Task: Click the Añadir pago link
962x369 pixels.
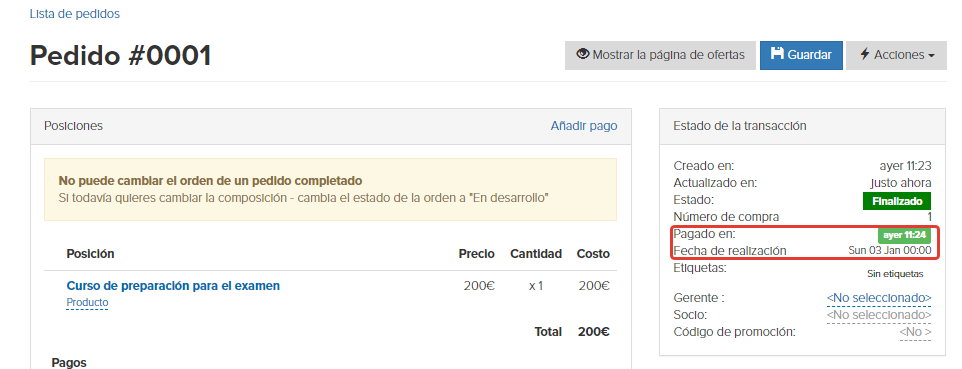Action: pyautogui.click(x=584, y=126)
